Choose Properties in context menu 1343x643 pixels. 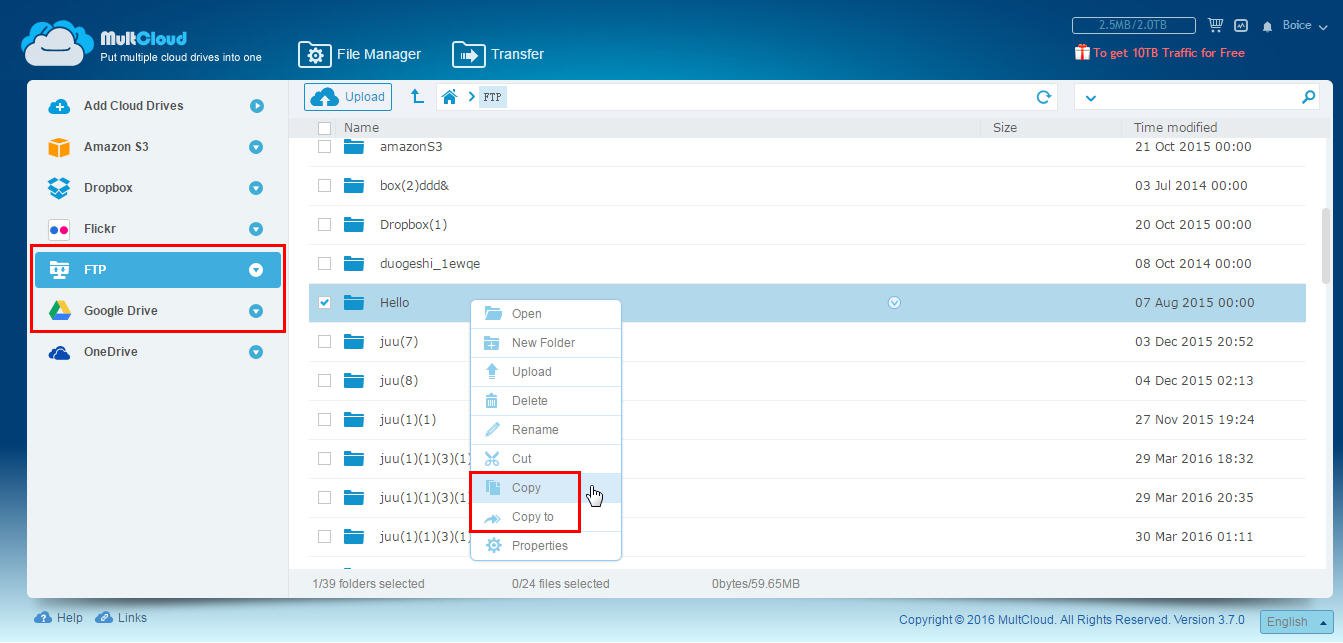[546, 546]
